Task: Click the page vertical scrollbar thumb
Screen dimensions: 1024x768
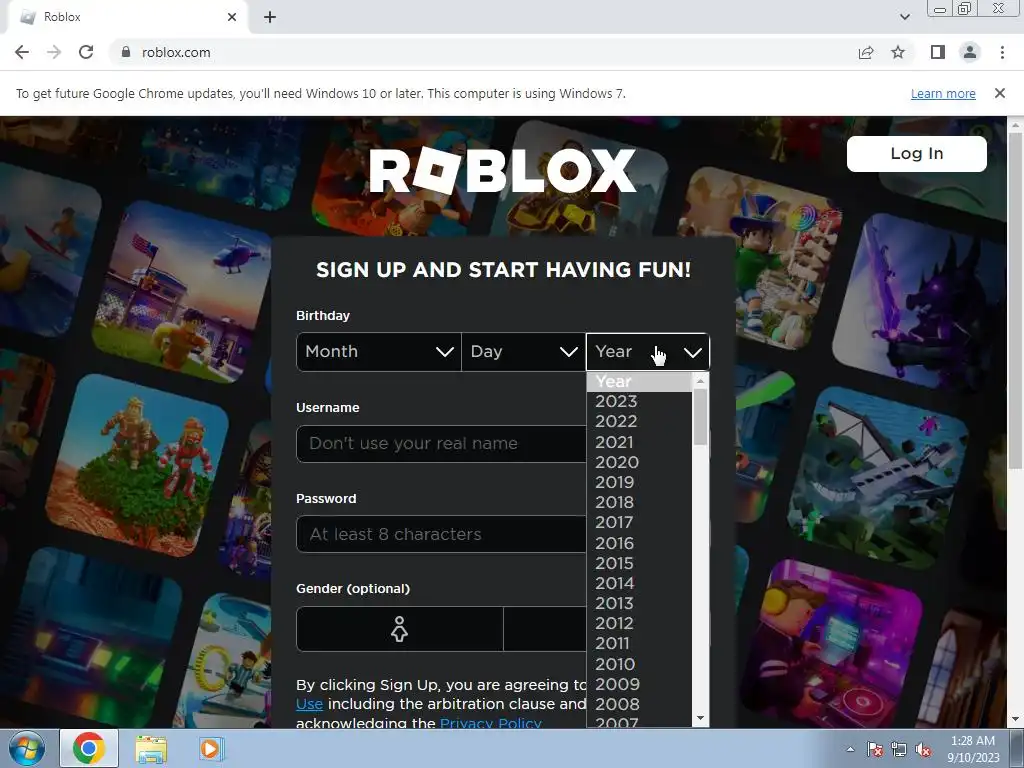Action: click(x=1015, y=300)
